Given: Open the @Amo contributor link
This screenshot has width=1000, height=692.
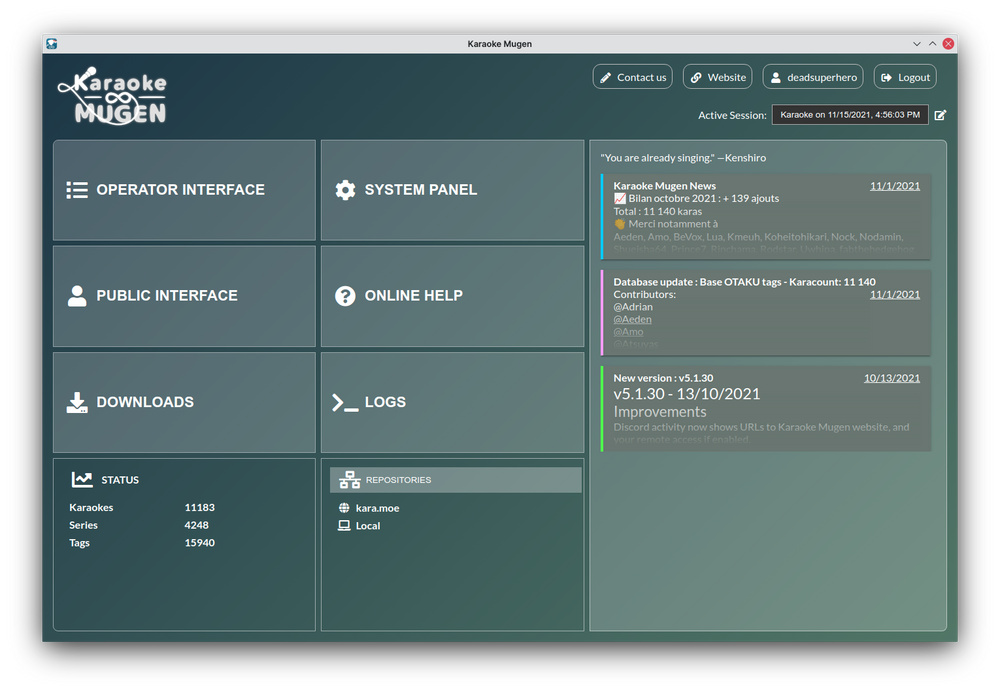Looking at the screenshot, I should click(x=628, y=332).
